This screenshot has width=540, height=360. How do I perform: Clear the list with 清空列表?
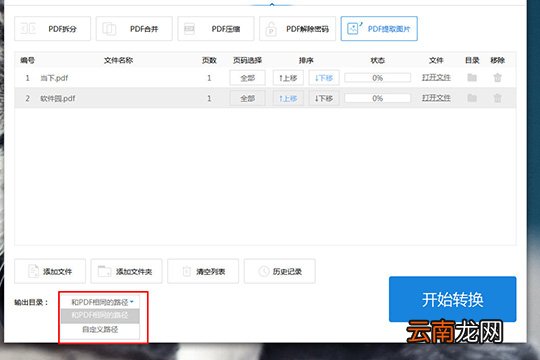point(203,271)
